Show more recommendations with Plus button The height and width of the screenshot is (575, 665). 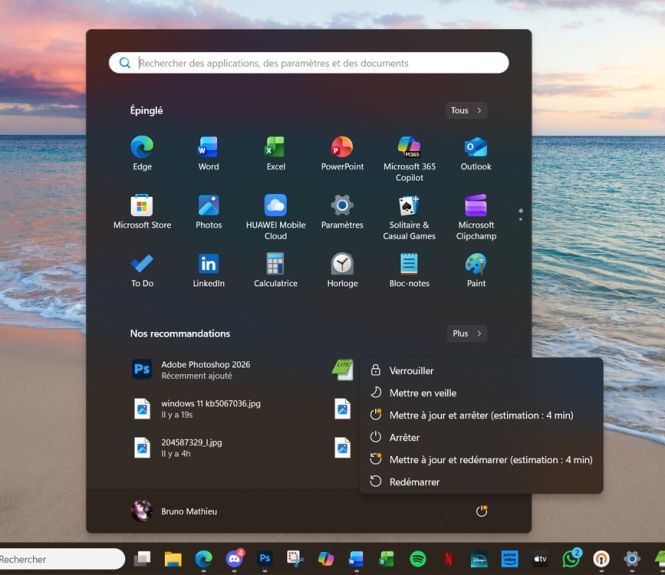coord(467,333)
